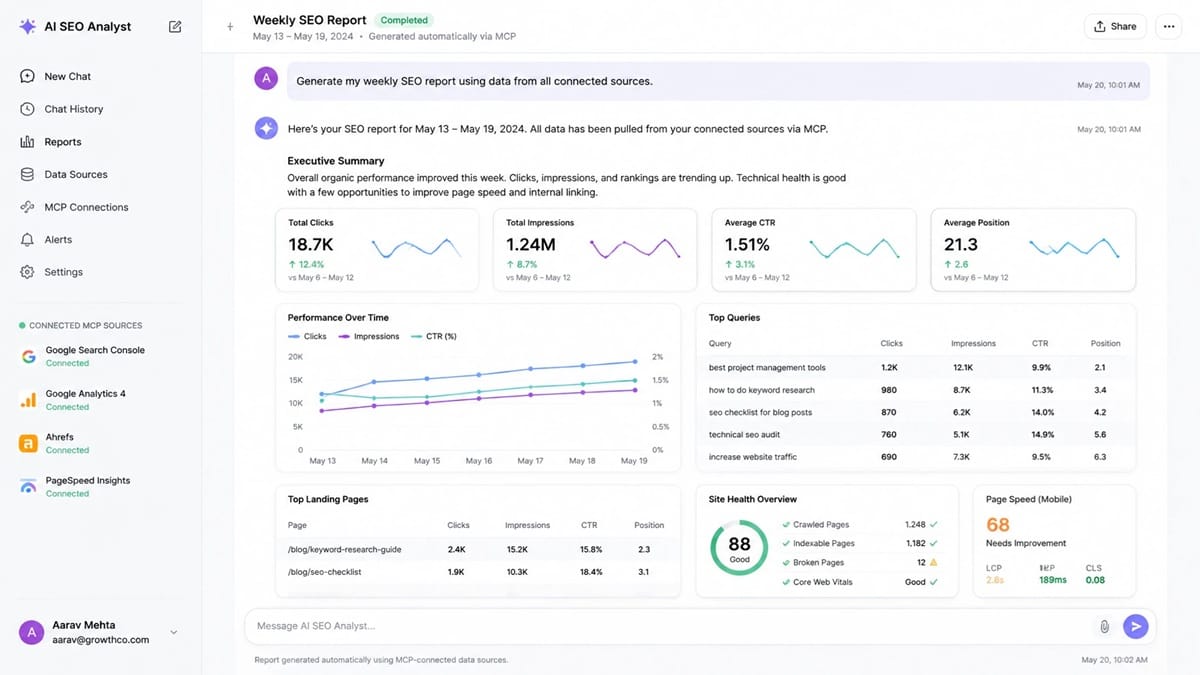Screen dimensions: 1200x675
Task: Toggle the Clicks series in chart legend
Action: (307, 336)
